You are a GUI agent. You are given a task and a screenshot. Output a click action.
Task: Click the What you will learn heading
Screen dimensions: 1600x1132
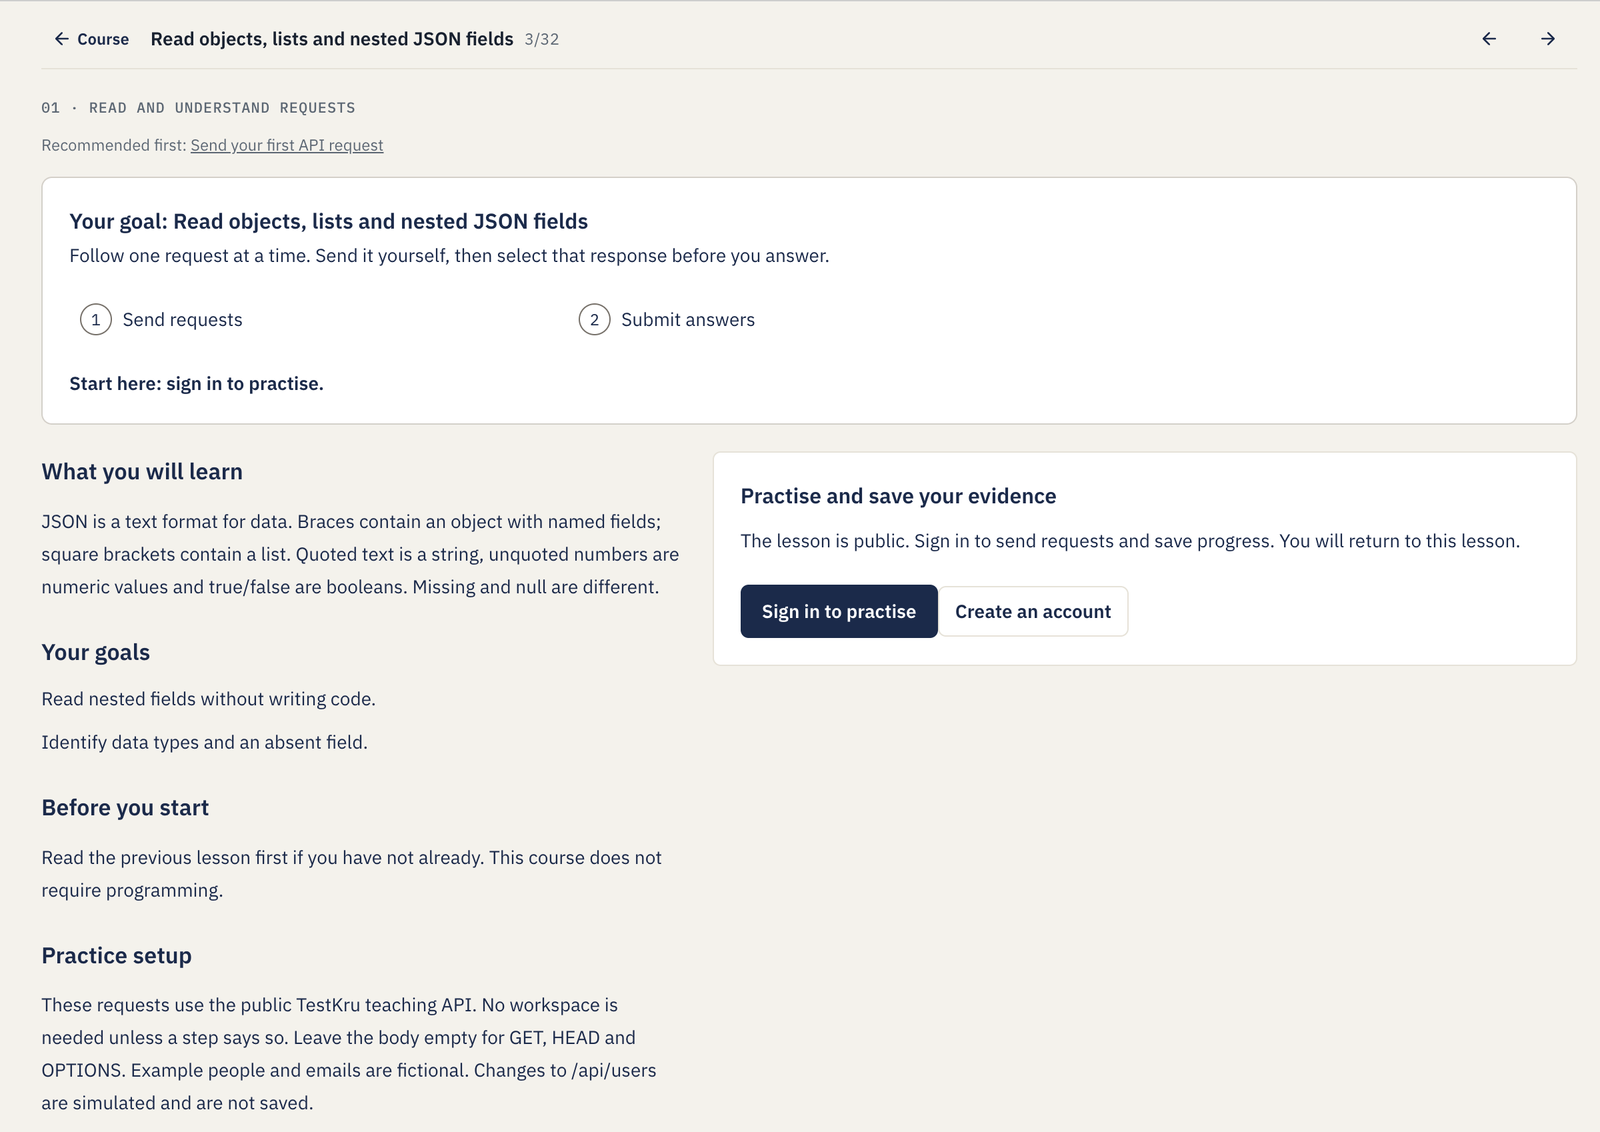142,472
